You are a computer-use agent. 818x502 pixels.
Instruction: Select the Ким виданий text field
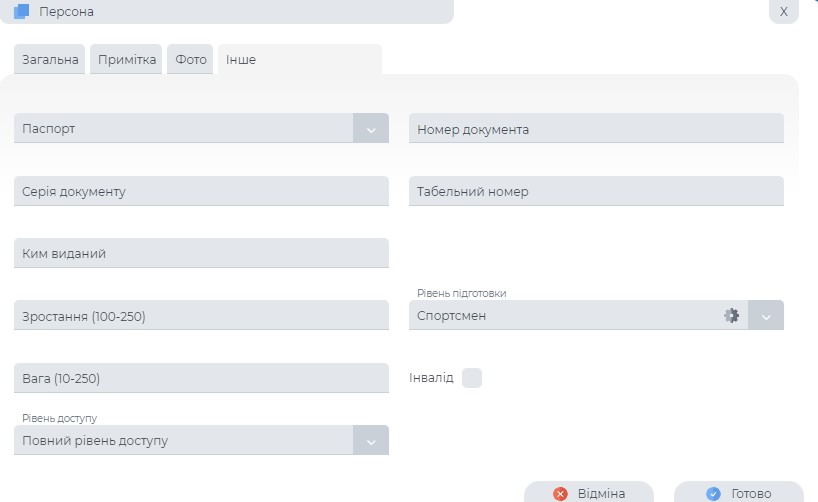click(x=201, y=253)
